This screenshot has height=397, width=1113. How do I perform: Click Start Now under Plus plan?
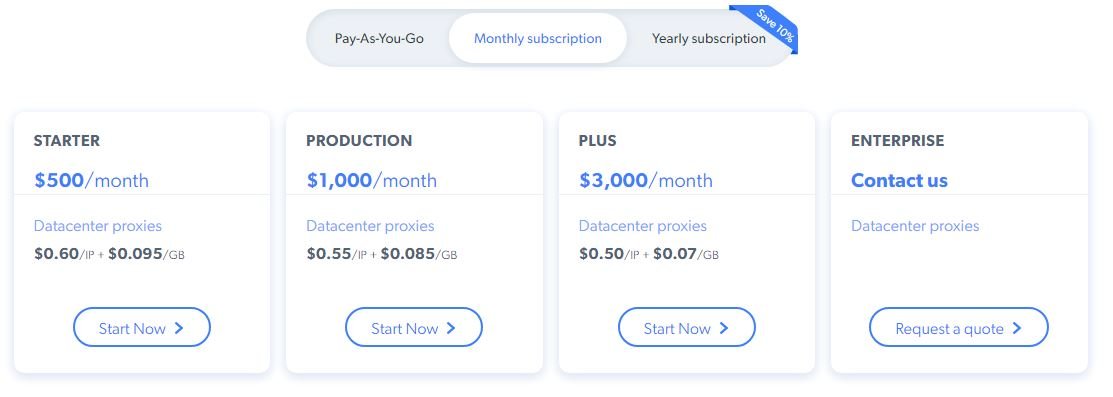click(x=686, y=327)
